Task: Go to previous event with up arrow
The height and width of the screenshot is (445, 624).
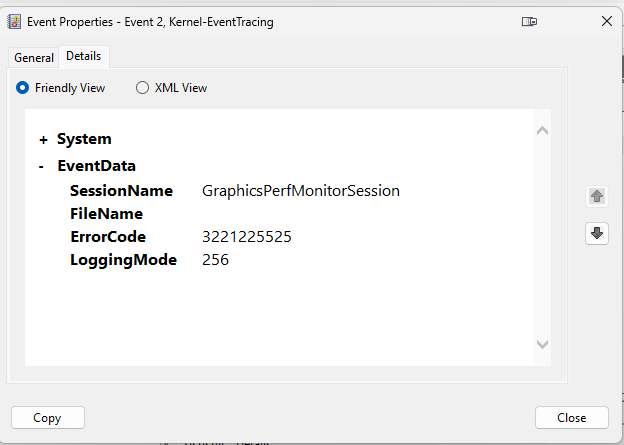Action: coord(597,196)
